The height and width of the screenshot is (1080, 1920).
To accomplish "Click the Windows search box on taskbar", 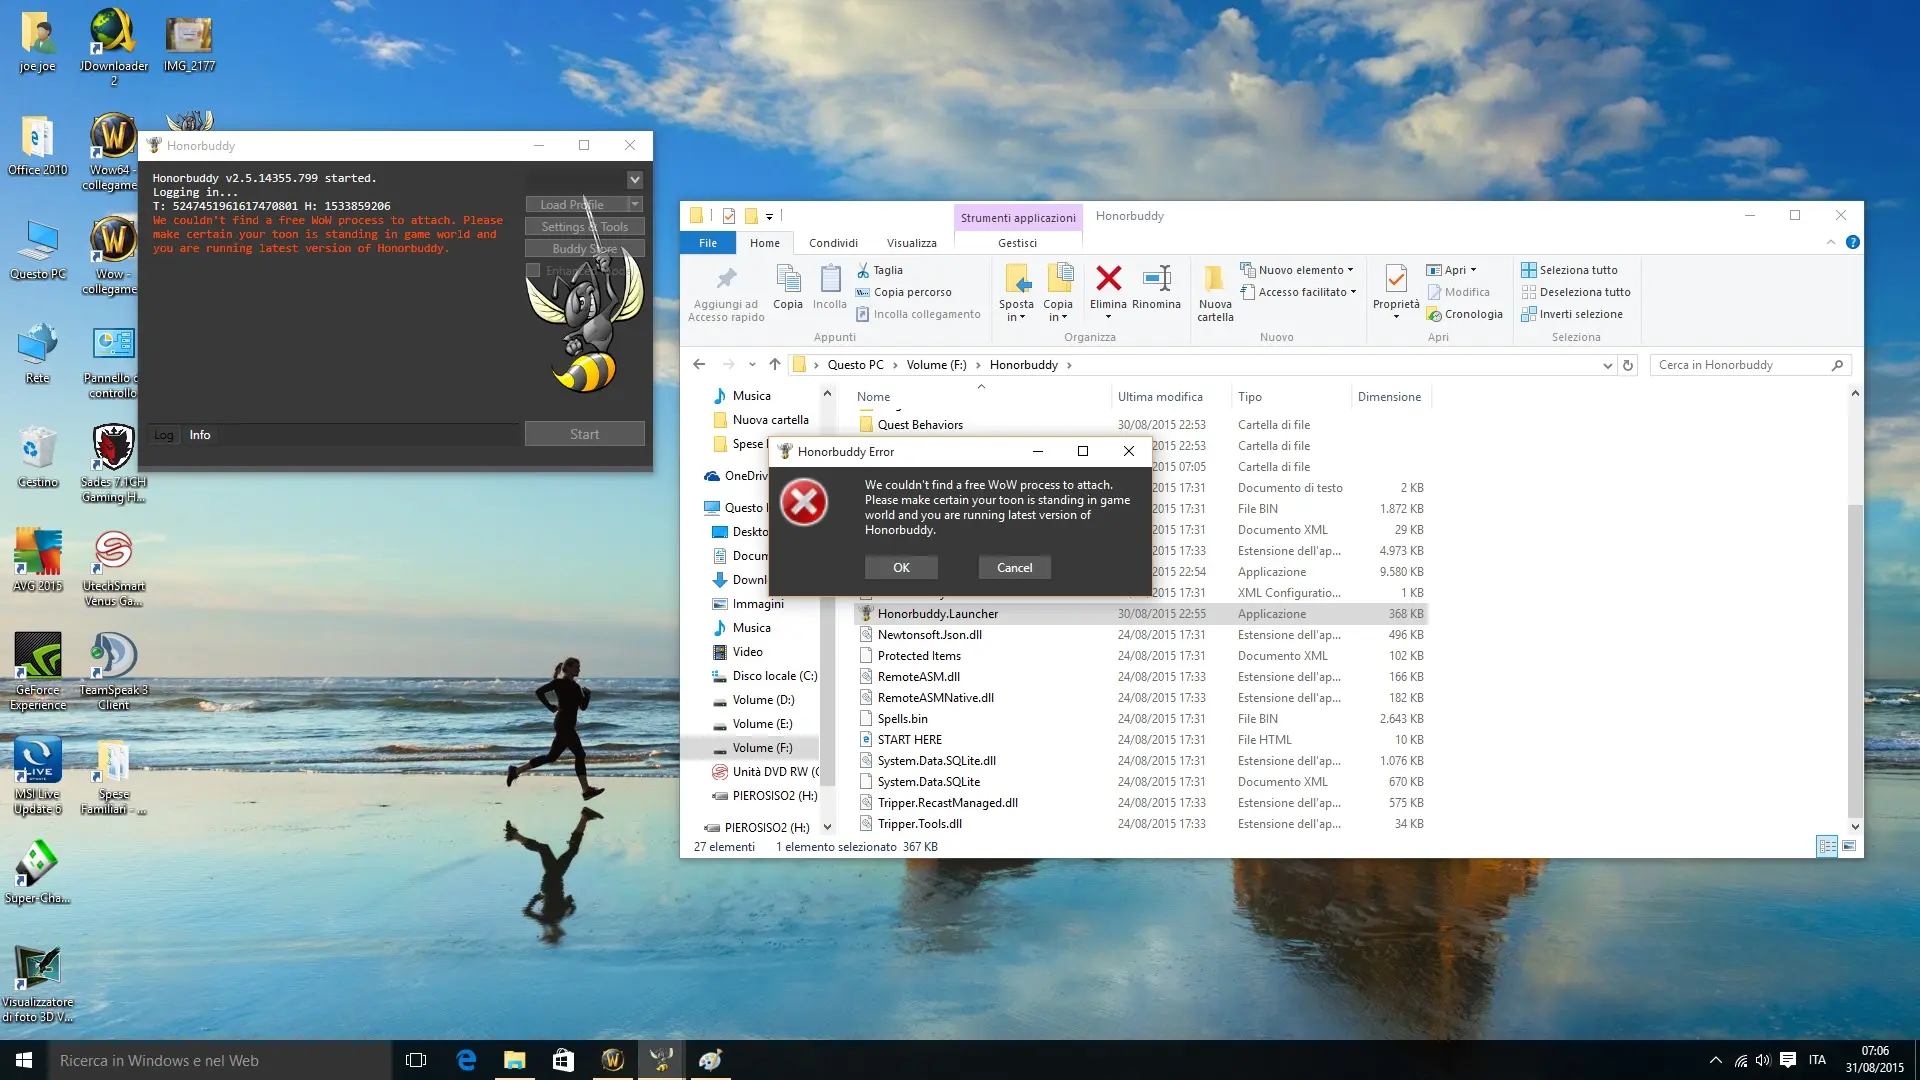I will tap(219, 1060).
